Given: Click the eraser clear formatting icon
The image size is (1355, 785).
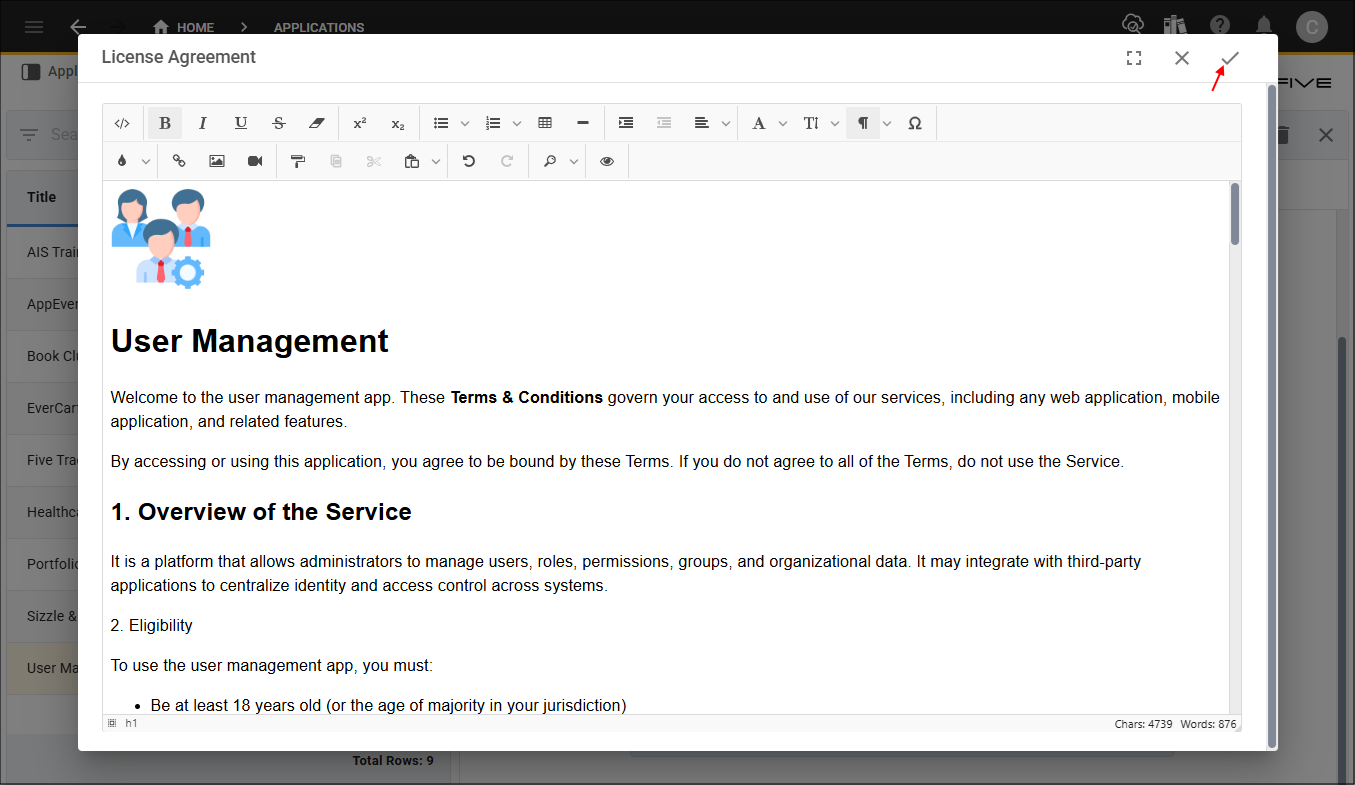Looking at the screenshot, I should click(317, 123).
